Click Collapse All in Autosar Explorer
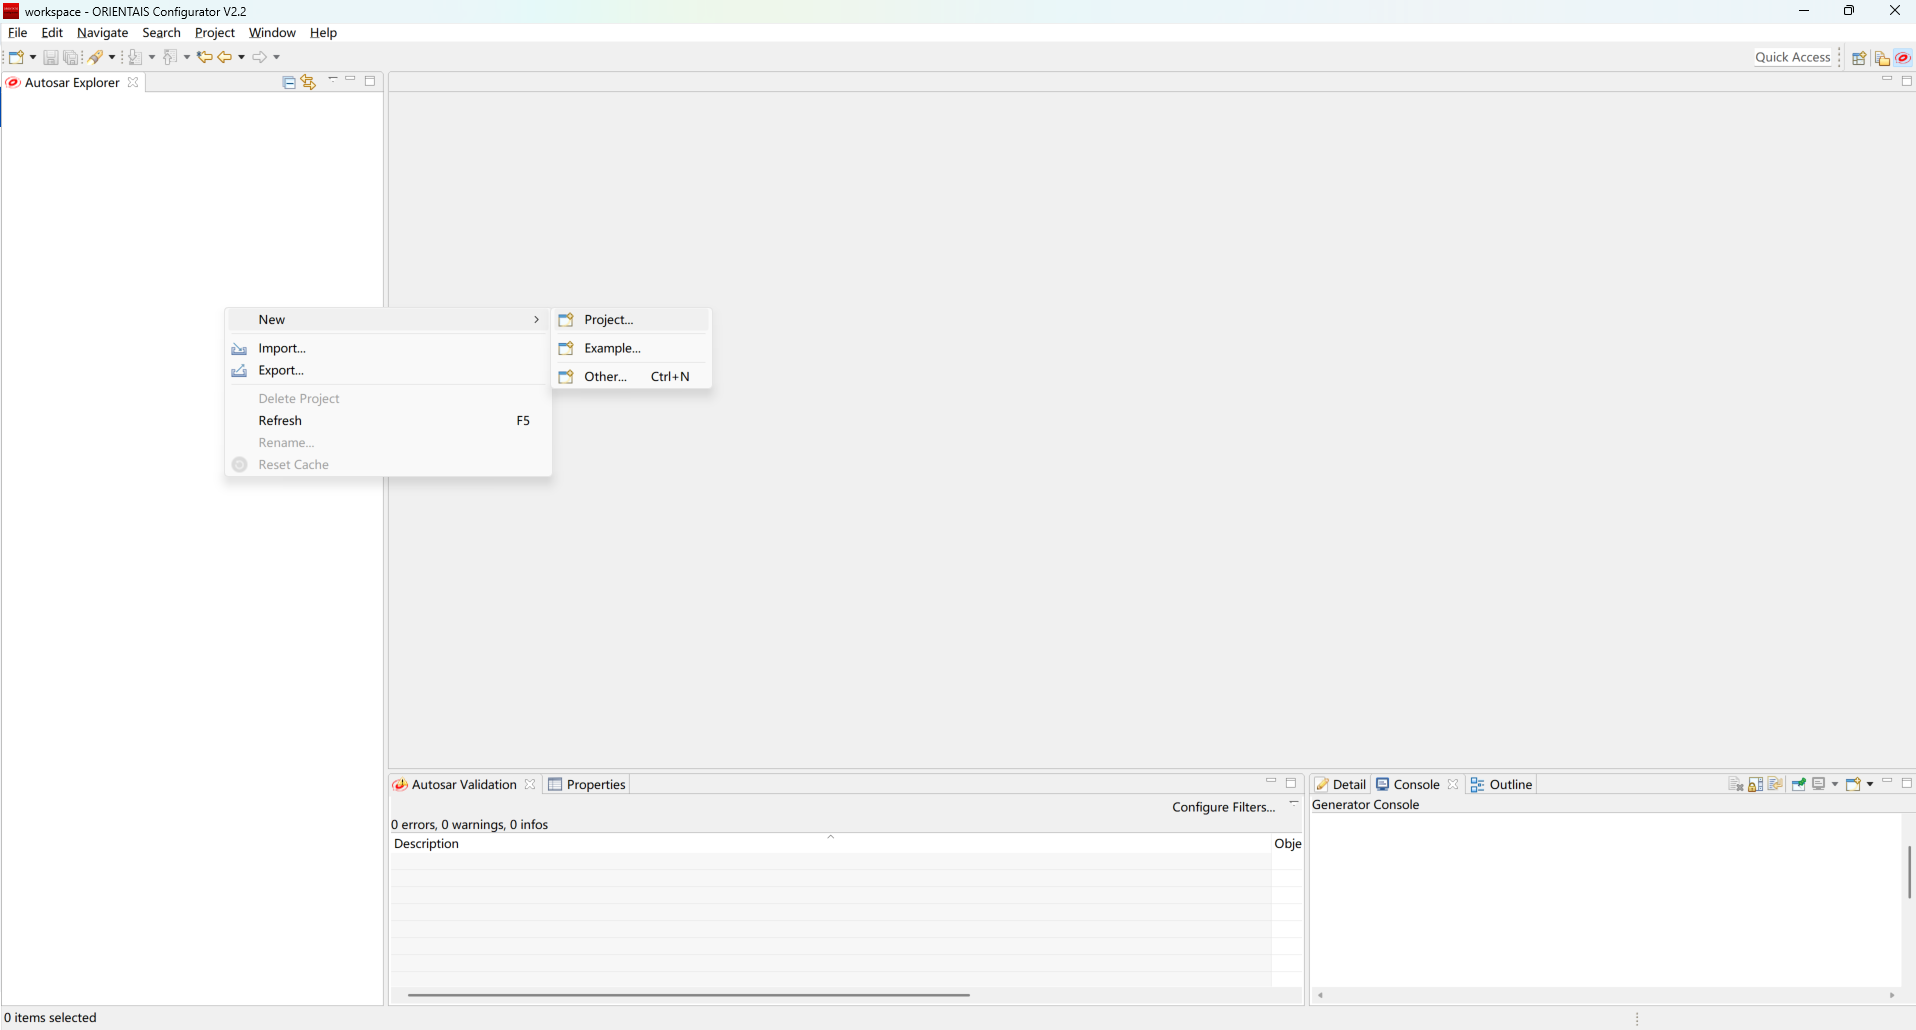The height and width of the screenshot is (1030, 1916). (289, 83)
